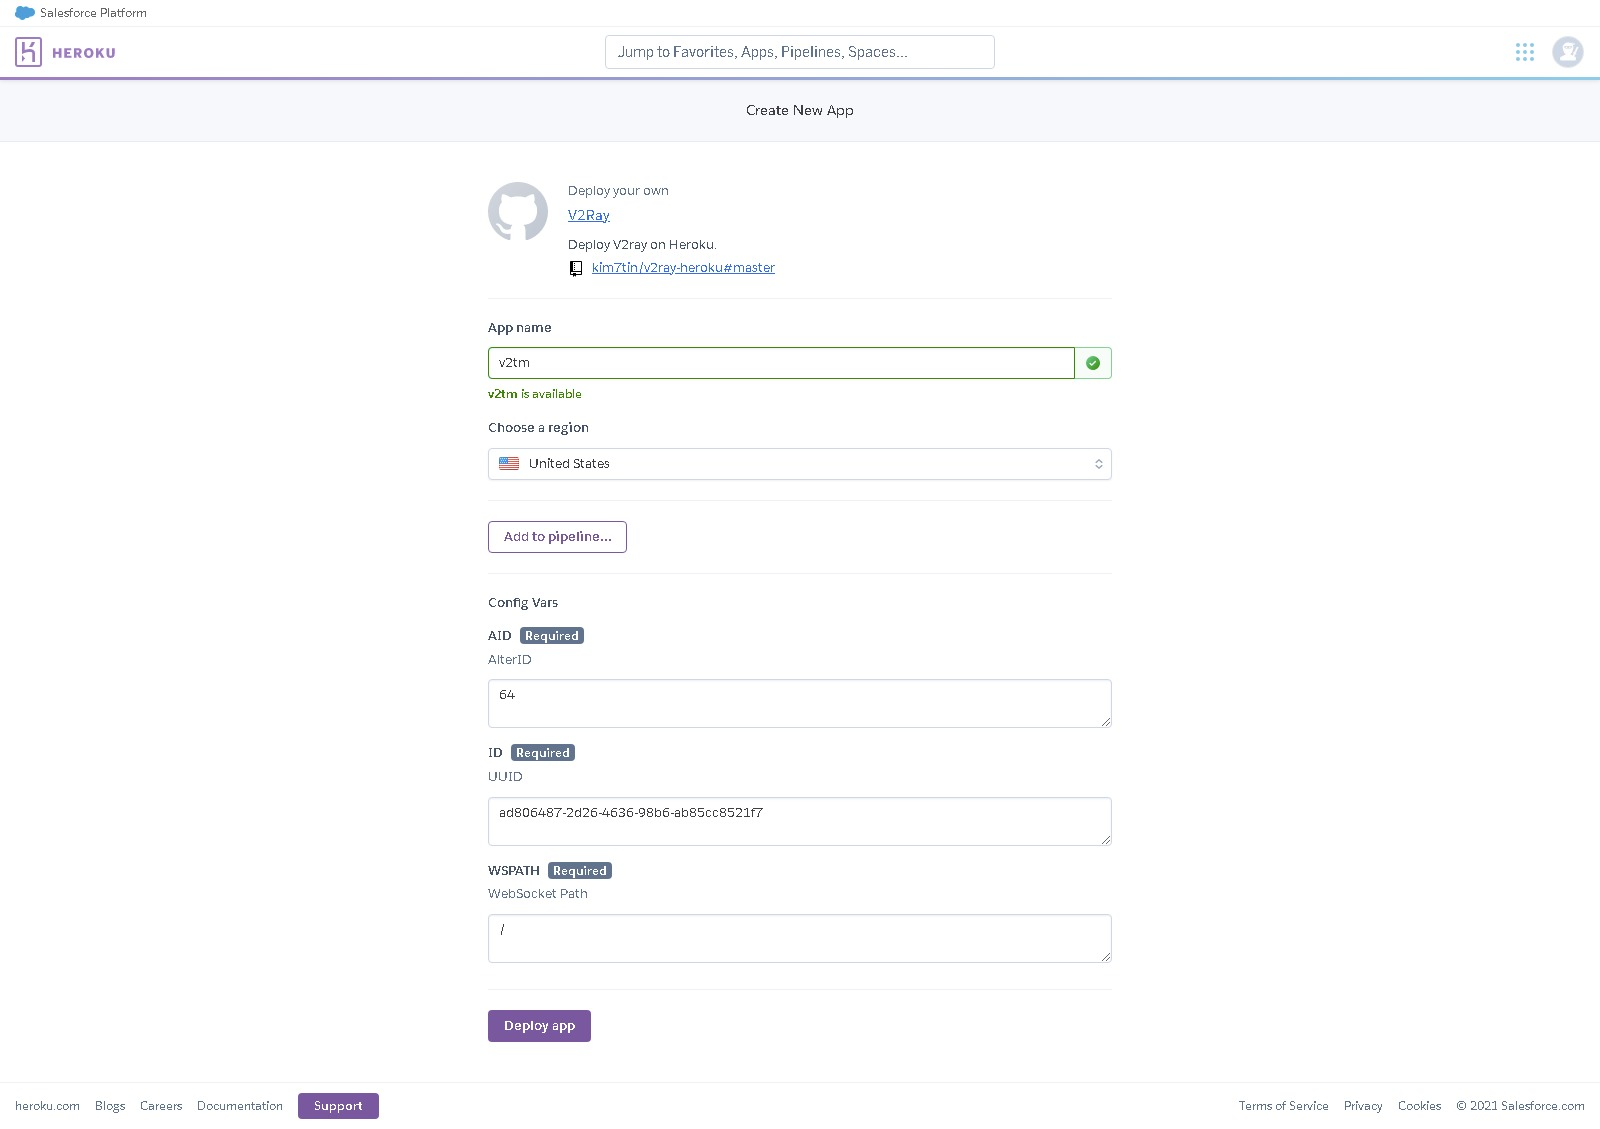Open Terms of Service link
Screen dimensions: 1600x1129
tap(1283, 1106)
